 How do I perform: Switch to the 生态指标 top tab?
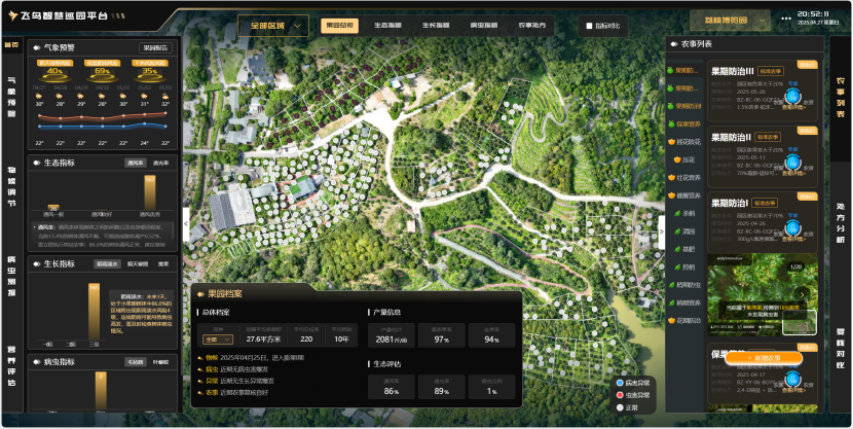click(386, 25)
